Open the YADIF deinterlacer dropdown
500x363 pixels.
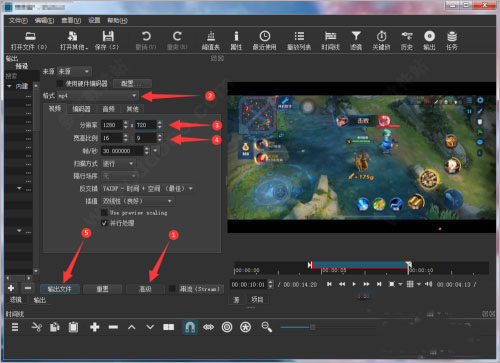(x=148, y=188)
